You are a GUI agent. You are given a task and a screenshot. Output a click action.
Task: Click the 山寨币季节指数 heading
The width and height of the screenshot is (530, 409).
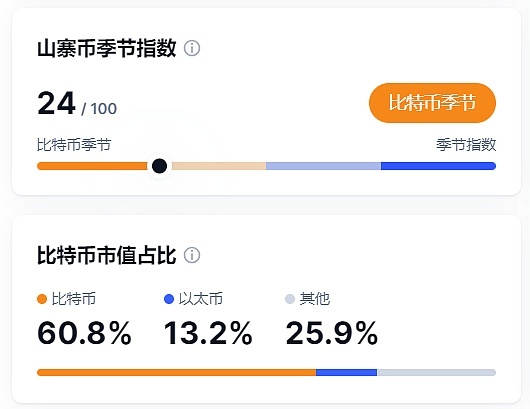pyautogui.click(x=107, y=48)
